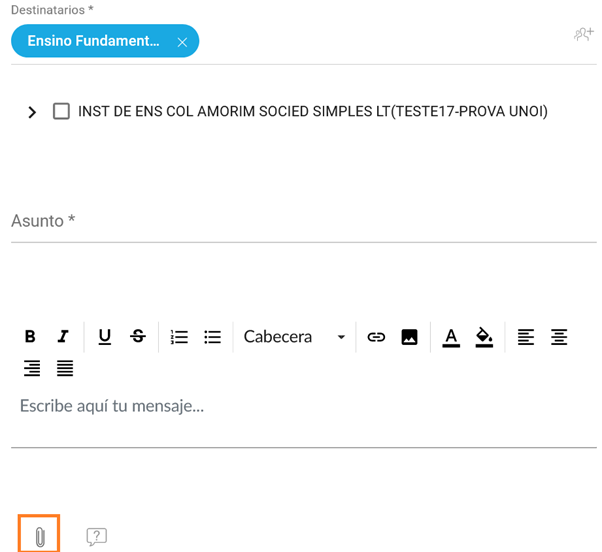Underline the selected text

[x=105, y=337]
